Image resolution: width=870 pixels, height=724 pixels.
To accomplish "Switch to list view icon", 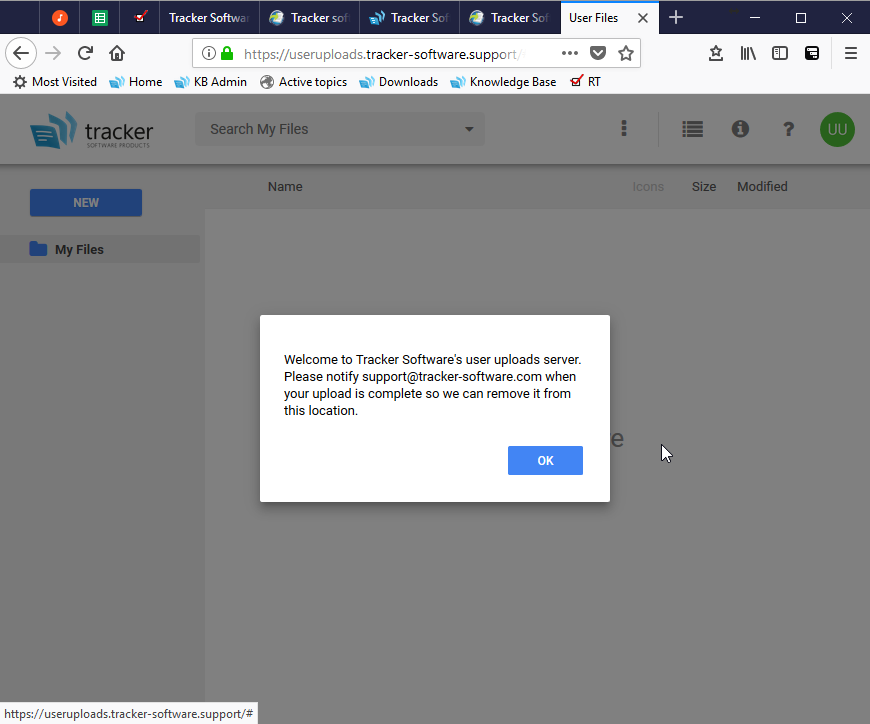I will tap(692, 129).
